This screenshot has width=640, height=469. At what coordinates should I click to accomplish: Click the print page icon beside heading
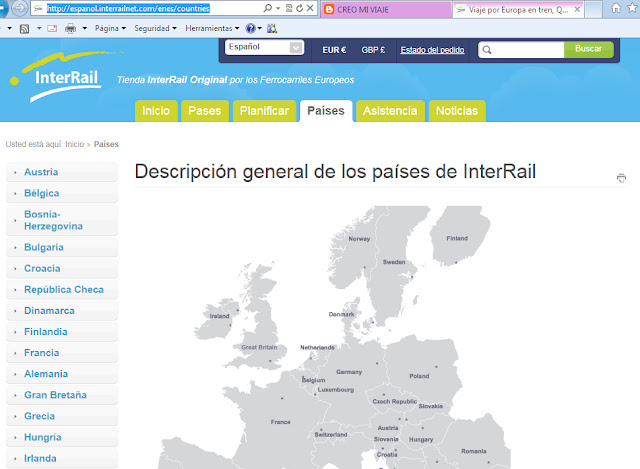(x=621, y=178)
